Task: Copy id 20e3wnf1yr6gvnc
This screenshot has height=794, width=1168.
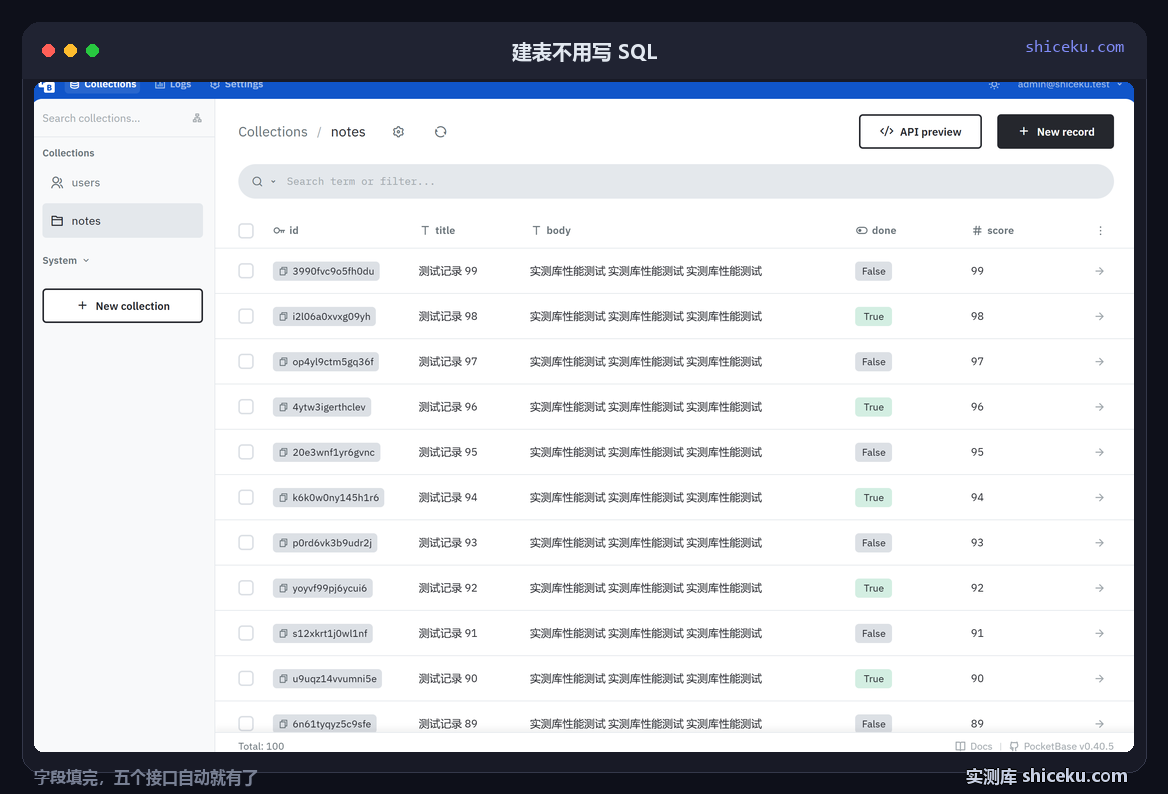Action: [x=283, y=452]
